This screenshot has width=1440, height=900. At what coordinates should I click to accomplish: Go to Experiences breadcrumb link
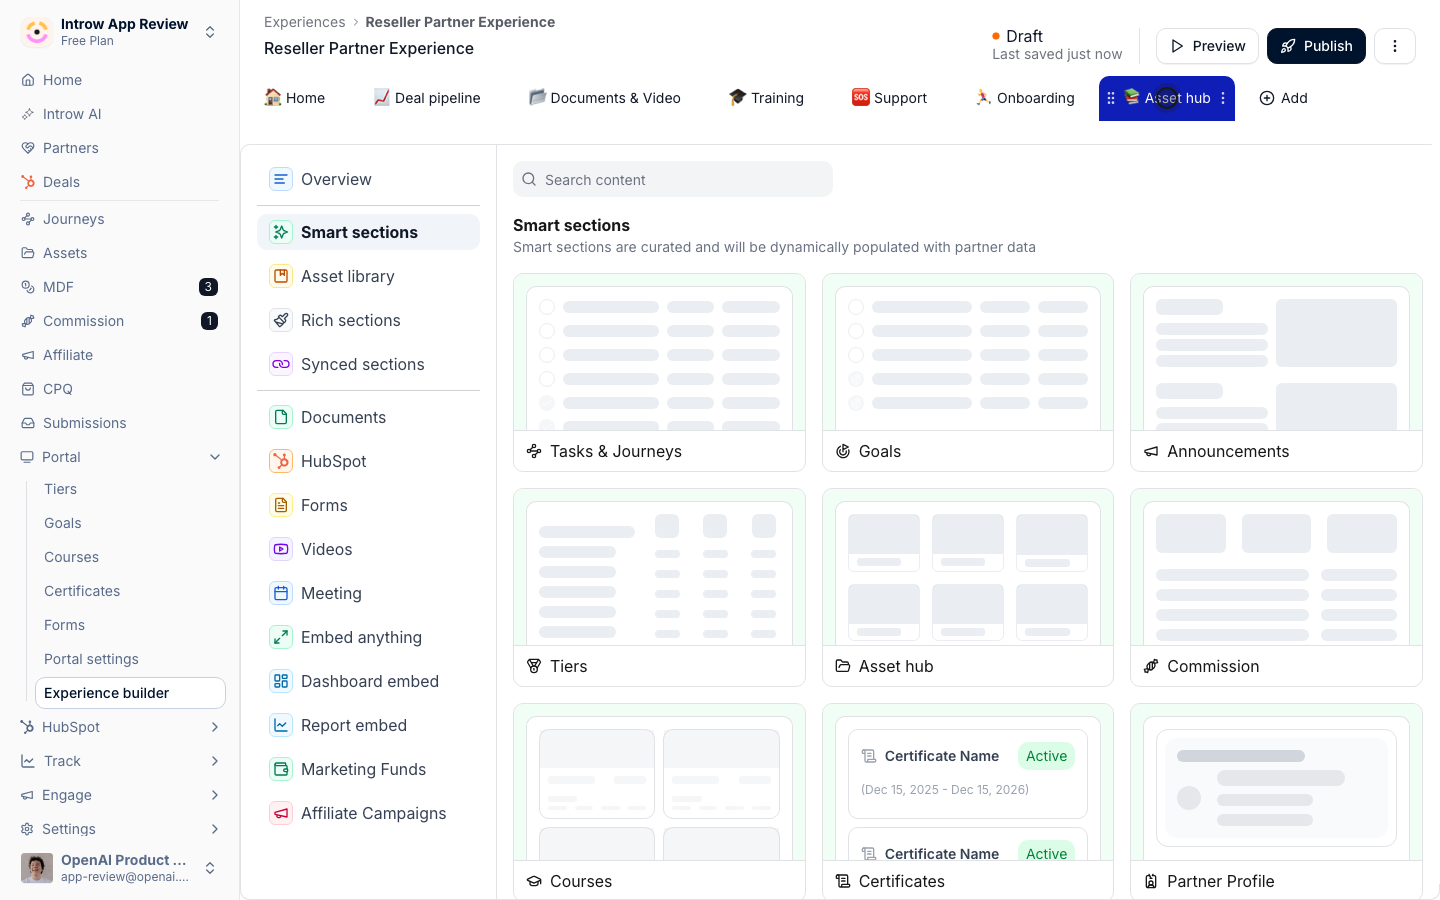pos(304,22)
